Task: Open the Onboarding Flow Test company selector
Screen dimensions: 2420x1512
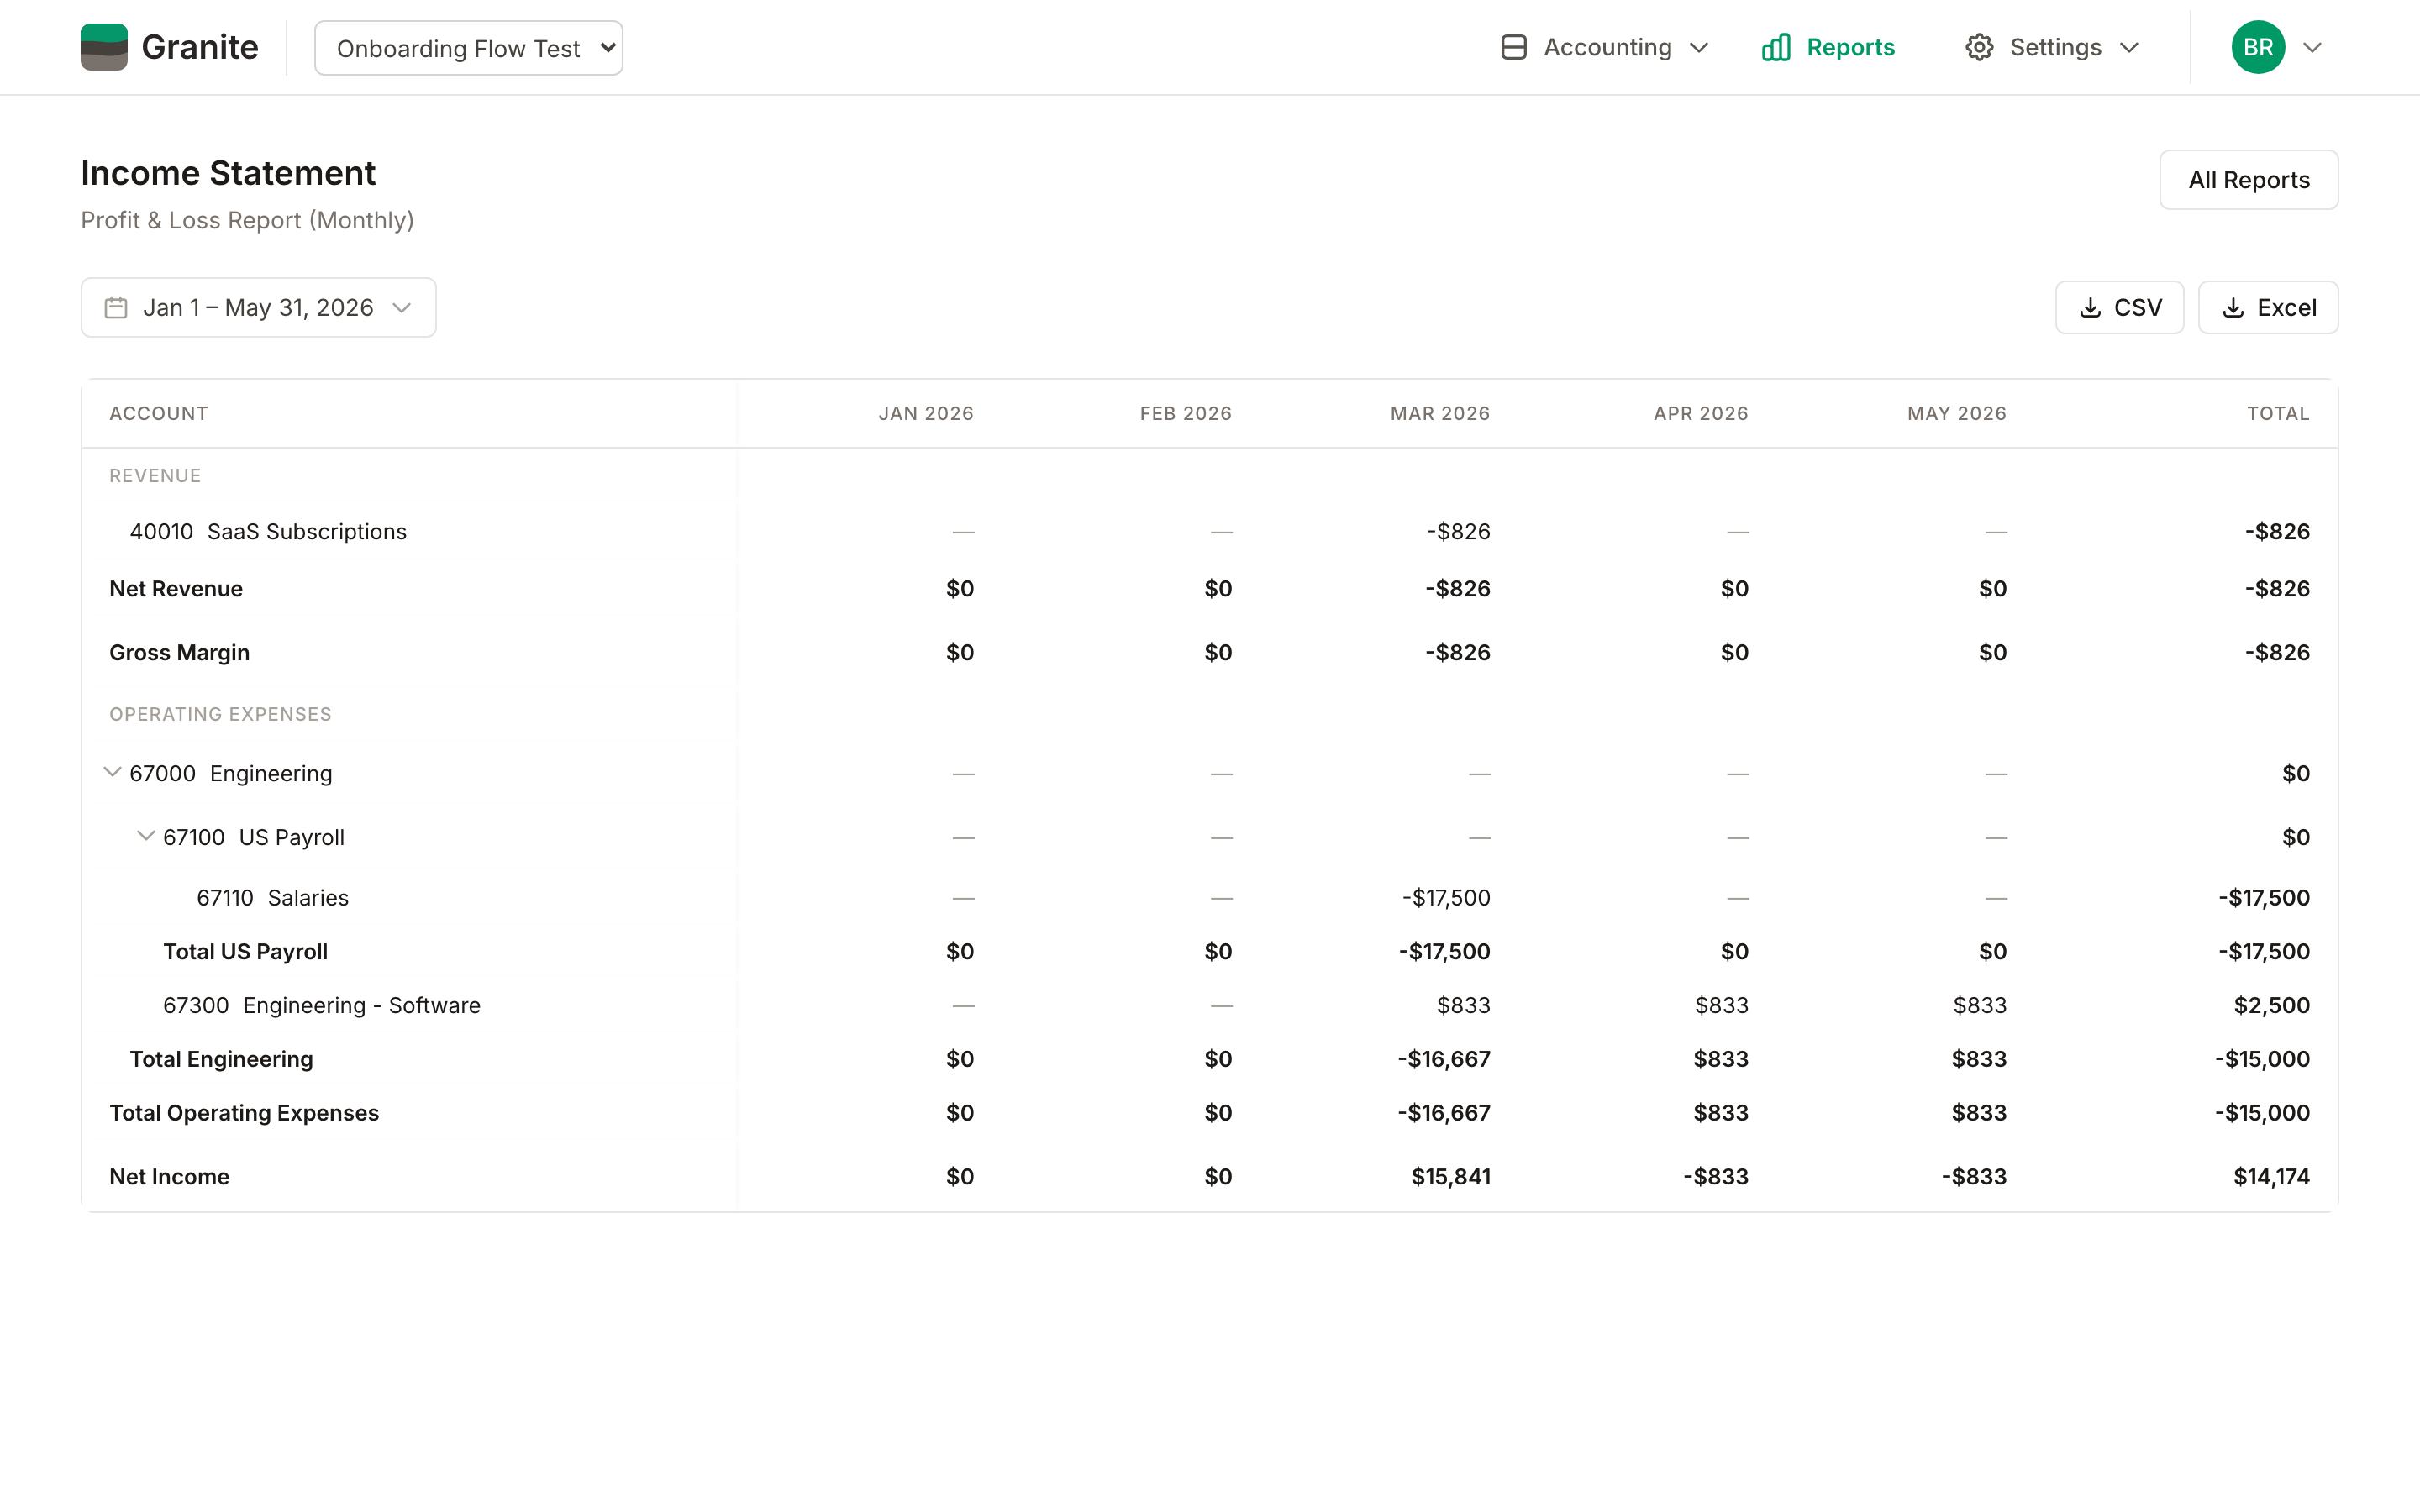Action: (468, 48)
